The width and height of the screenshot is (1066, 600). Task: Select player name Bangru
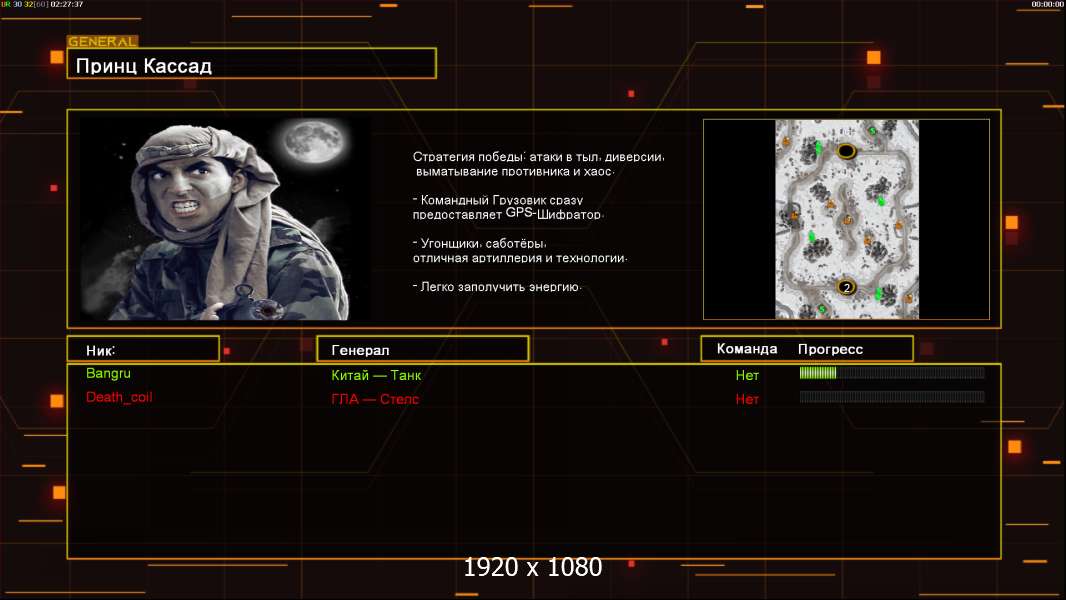pyautogui.click(x=108, y=373)
